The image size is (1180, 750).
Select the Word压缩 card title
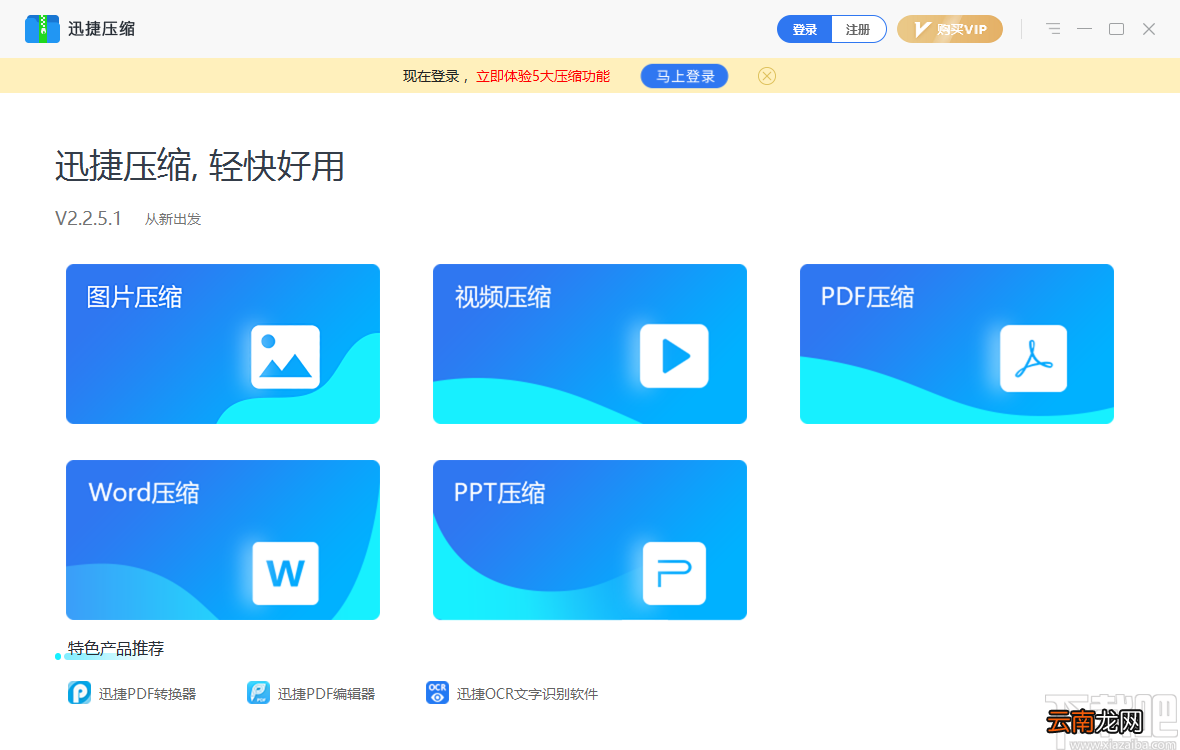(144, 493)
